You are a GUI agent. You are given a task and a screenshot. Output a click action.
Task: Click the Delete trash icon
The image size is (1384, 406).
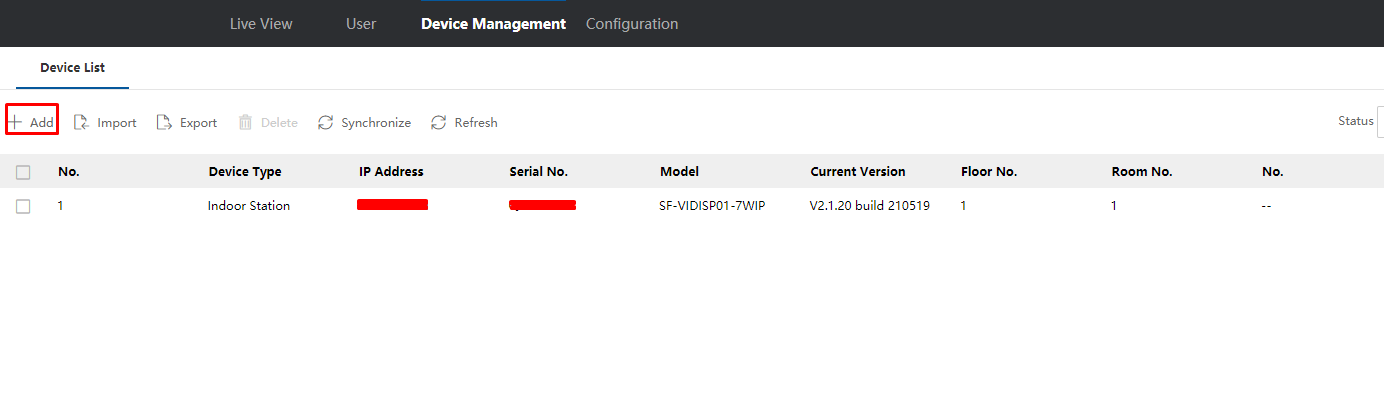(245, 122)
